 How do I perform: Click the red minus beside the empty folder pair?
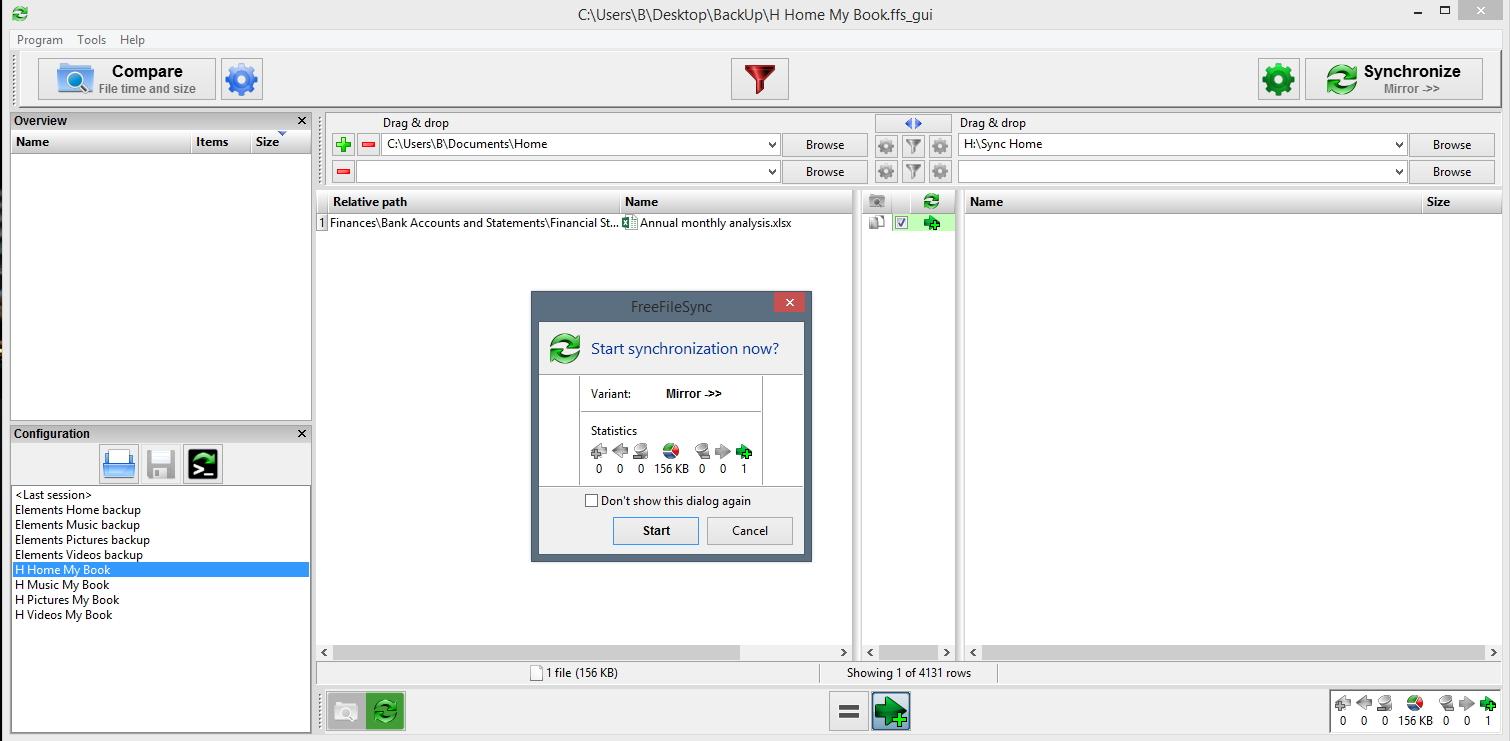coord(344,172)
